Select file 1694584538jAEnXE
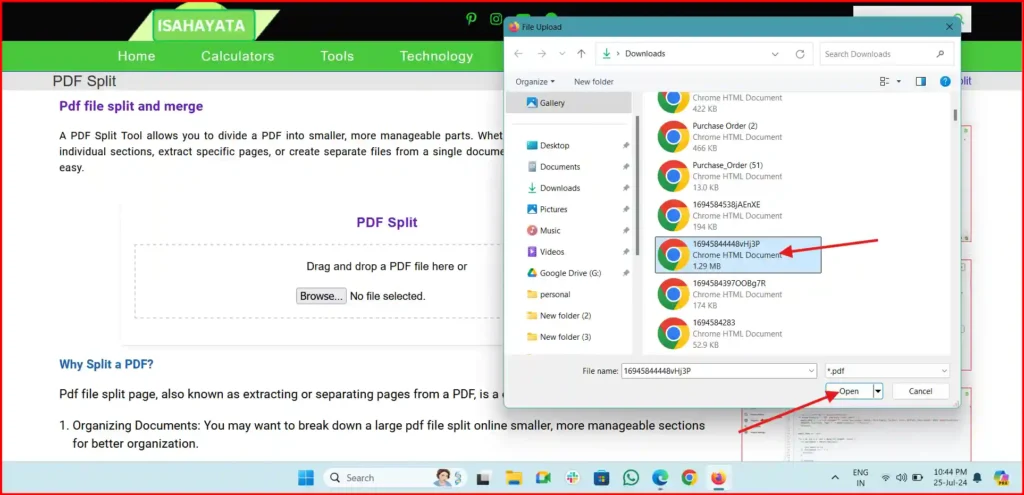 point(738,216)
